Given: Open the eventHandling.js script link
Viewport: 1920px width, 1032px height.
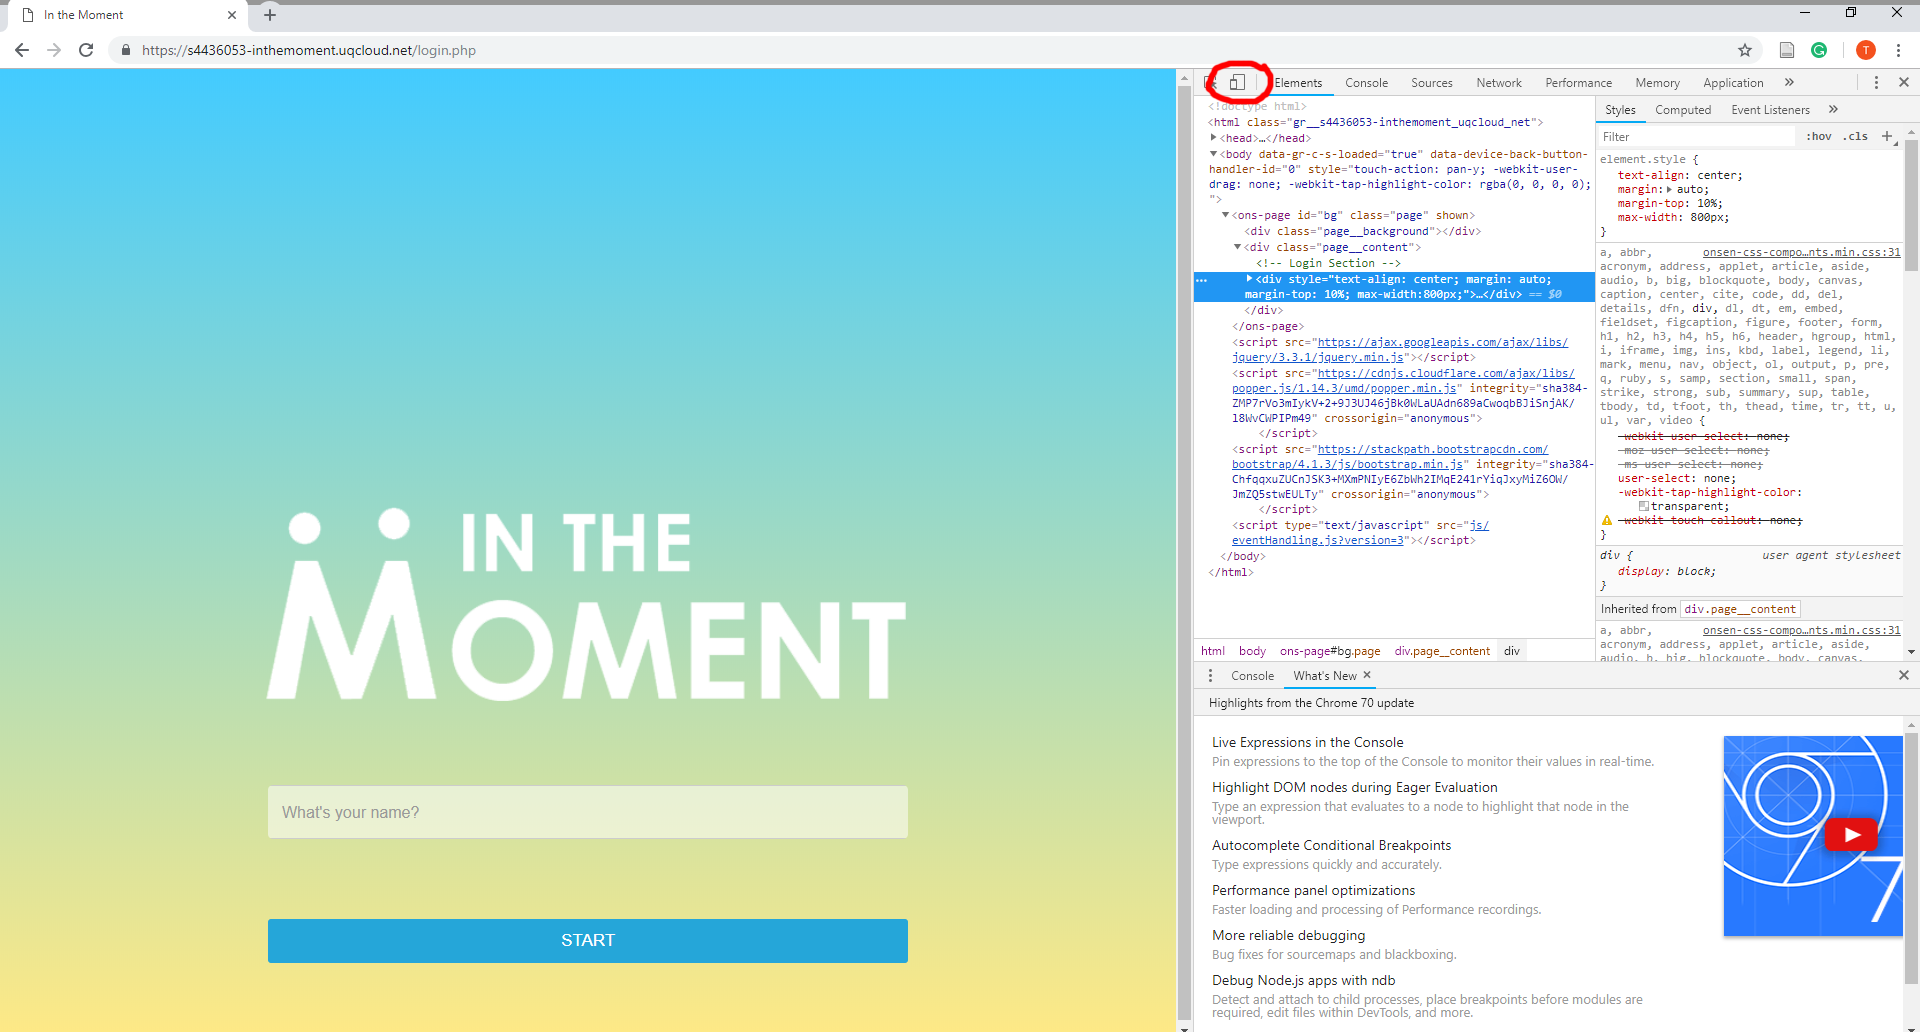Looking at the screenshot, I should click(1360, 532).
